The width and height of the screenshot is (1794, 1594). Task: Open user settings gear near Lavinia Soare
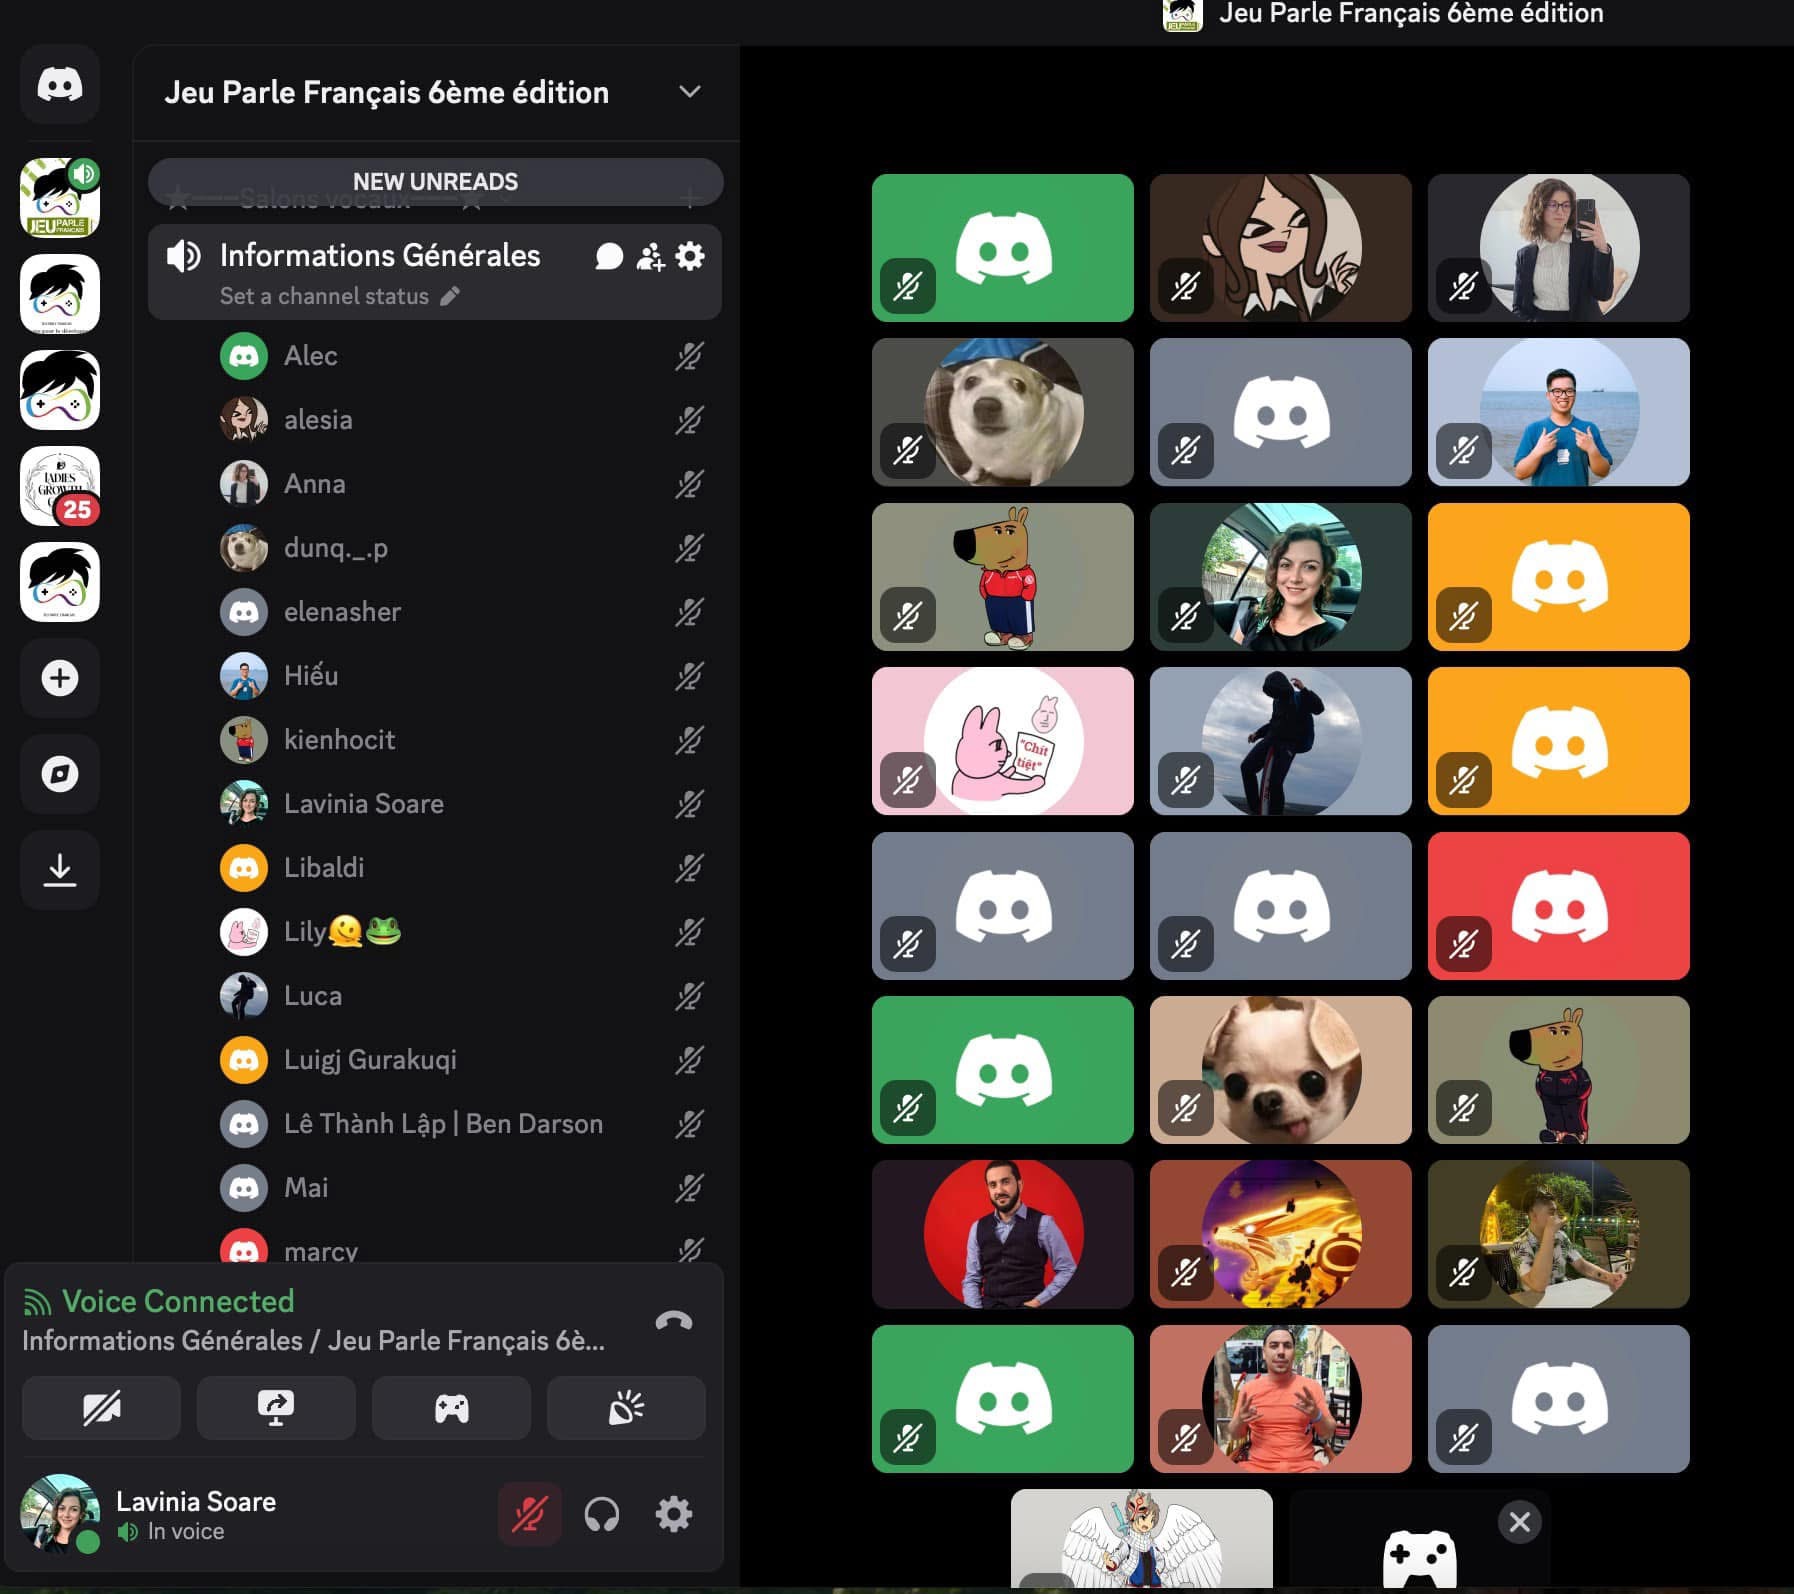[x=674, y=1514]
